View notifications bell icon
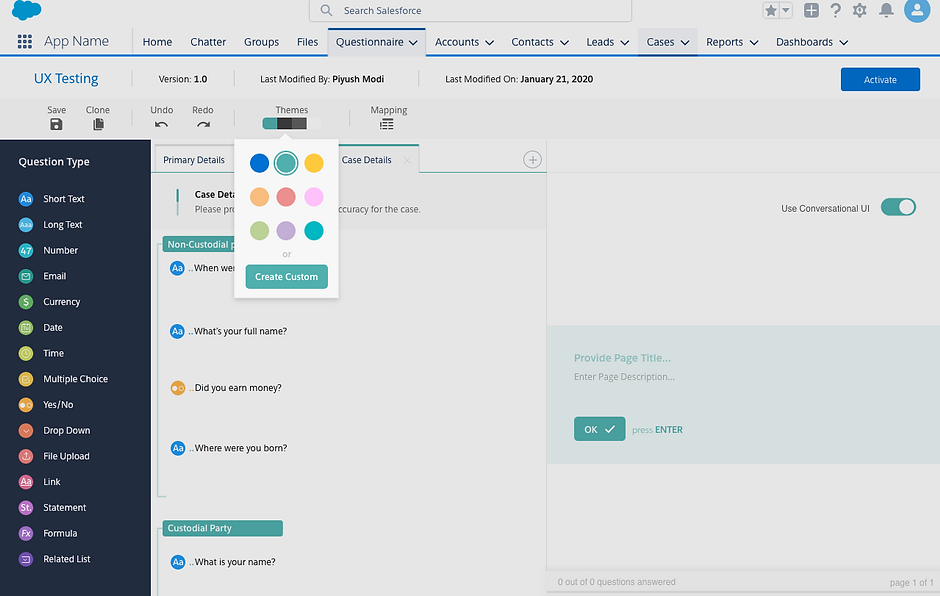The height and width of the screenshot is (596, 940). click(886, 10)
